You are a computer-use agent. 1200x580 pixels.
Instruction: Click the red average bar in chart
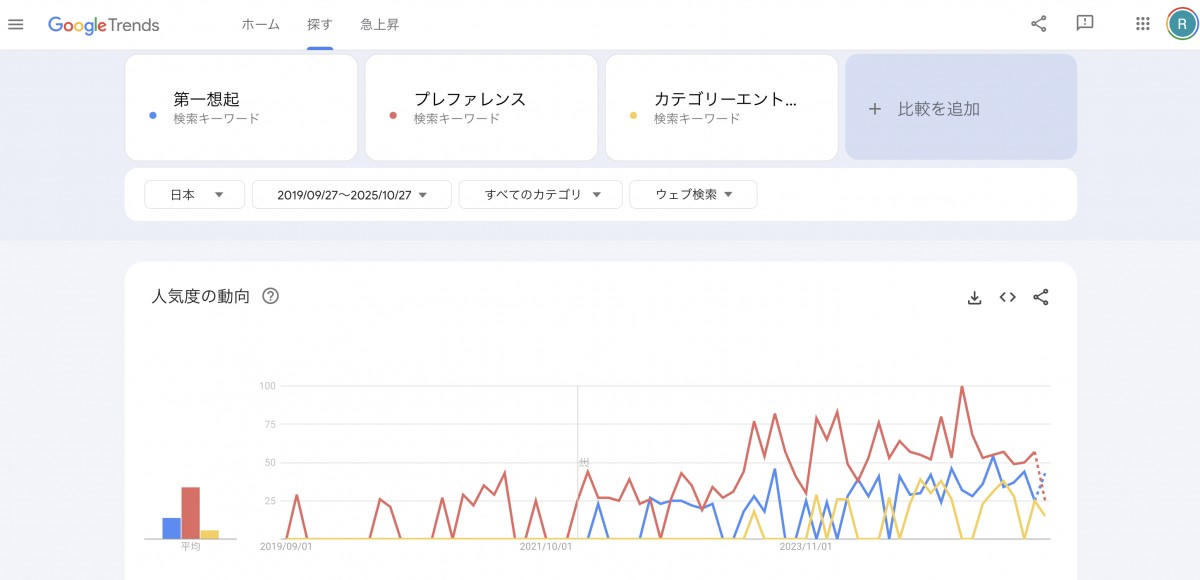coord(190,513)
